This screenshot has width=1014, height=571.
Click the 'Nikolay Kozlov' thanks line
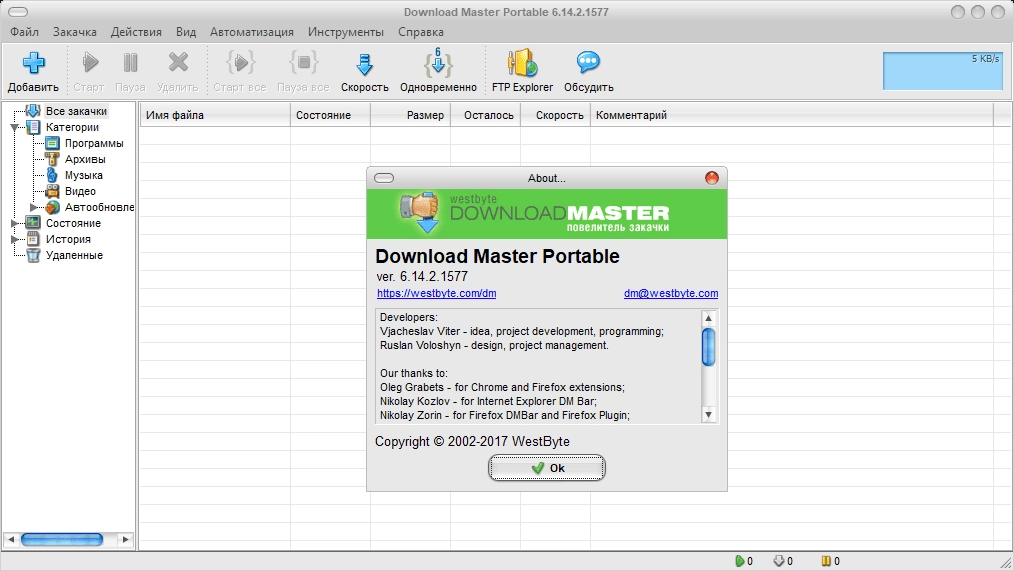pos(488,401)
